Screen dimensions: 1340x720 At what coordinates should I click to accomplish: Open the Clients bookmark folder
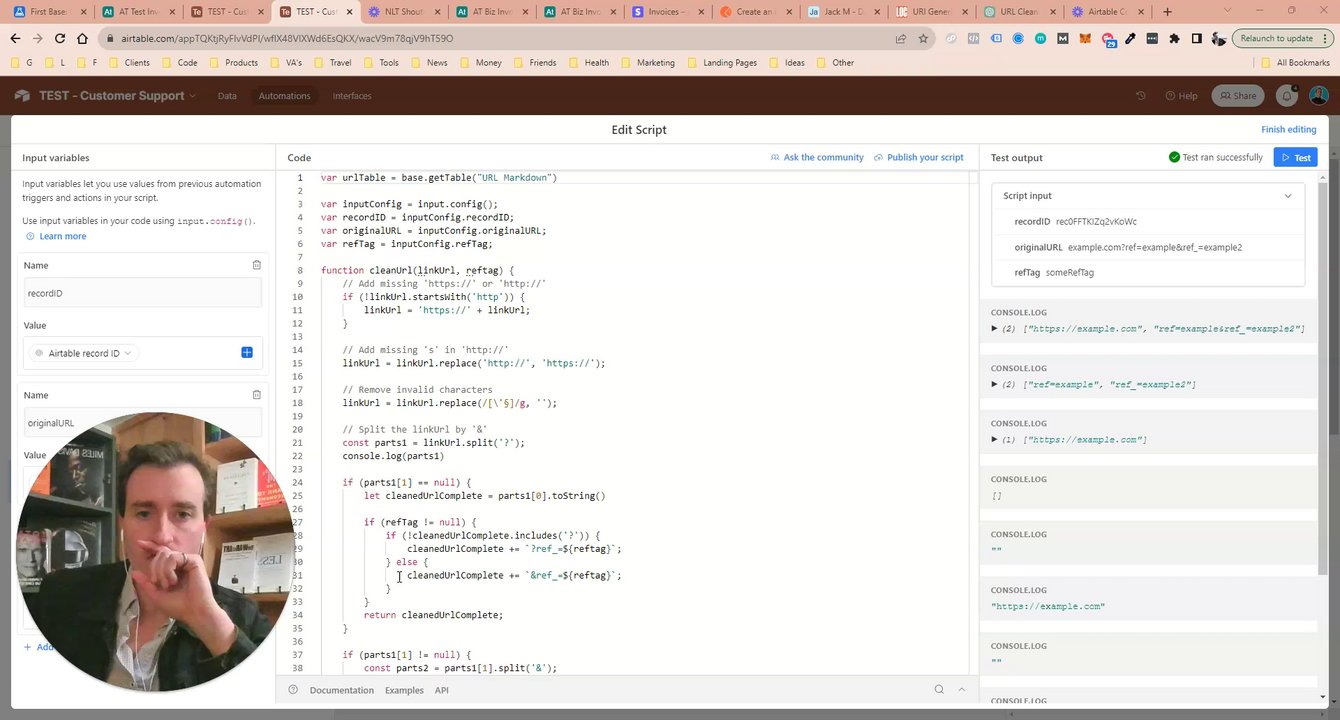pyautogui.click(x=129, y=62)
